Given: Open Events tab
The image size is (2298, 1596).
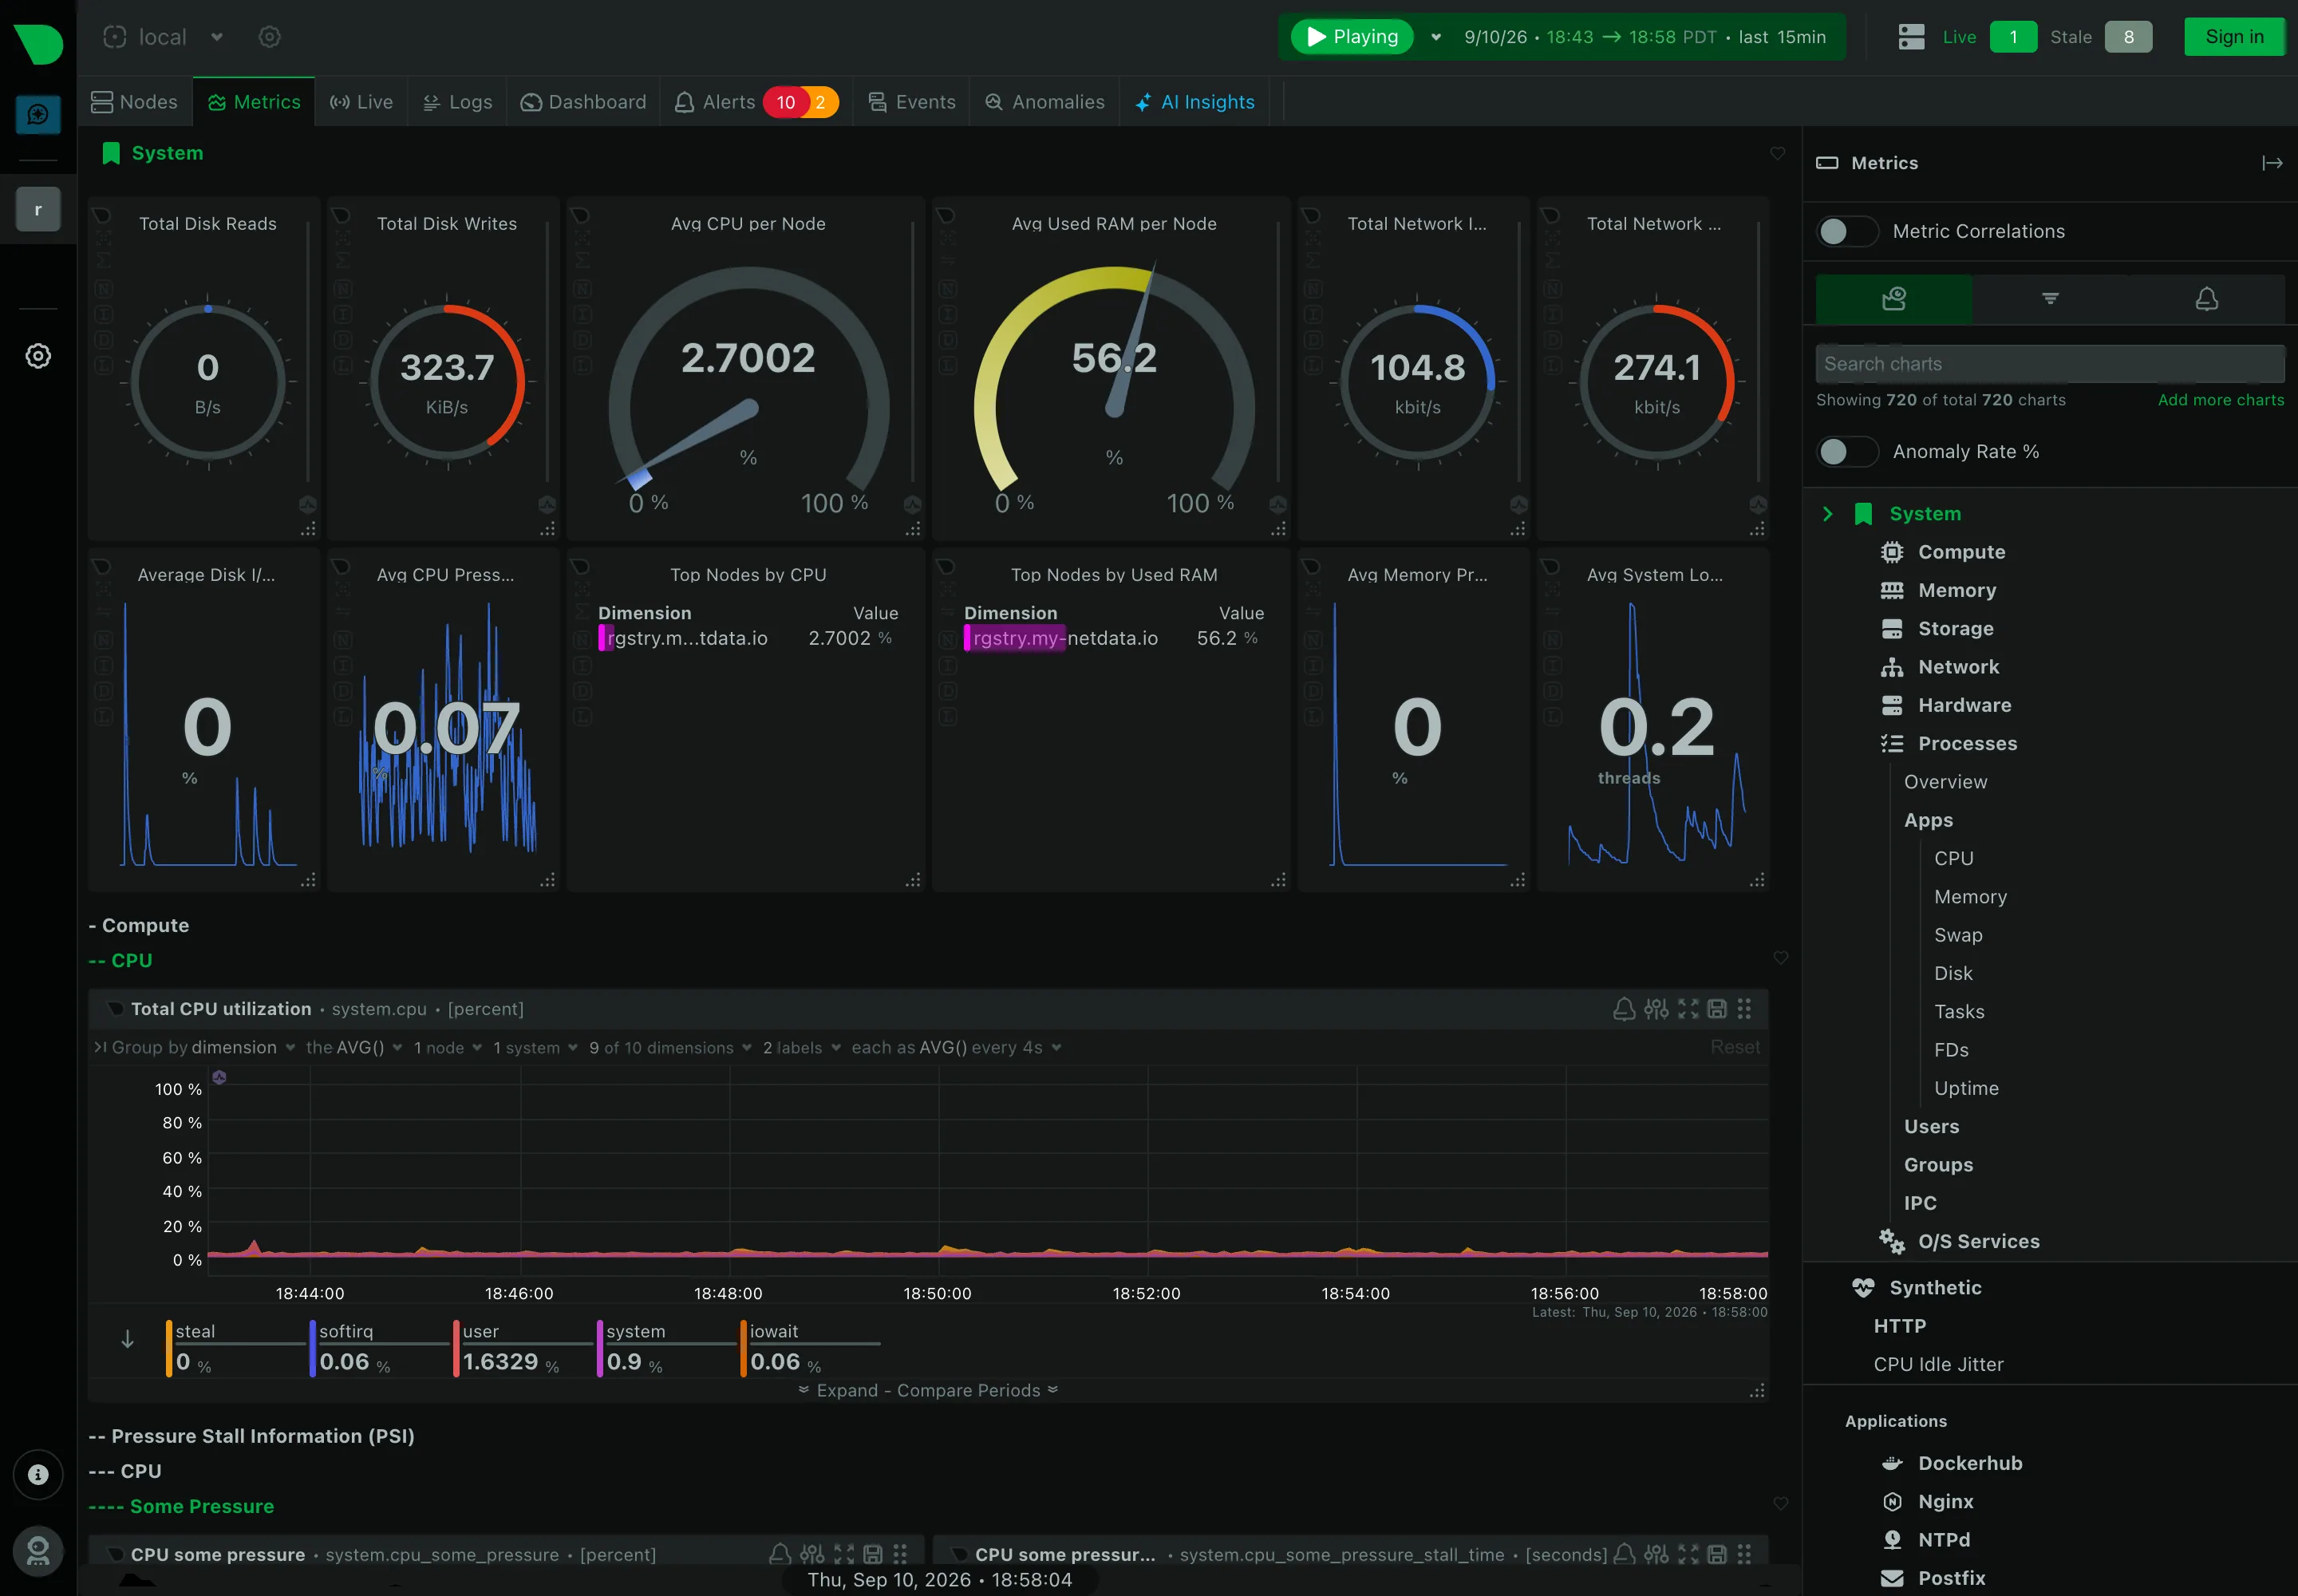Looking at the screenshot, I should click(x=911, y=102).
